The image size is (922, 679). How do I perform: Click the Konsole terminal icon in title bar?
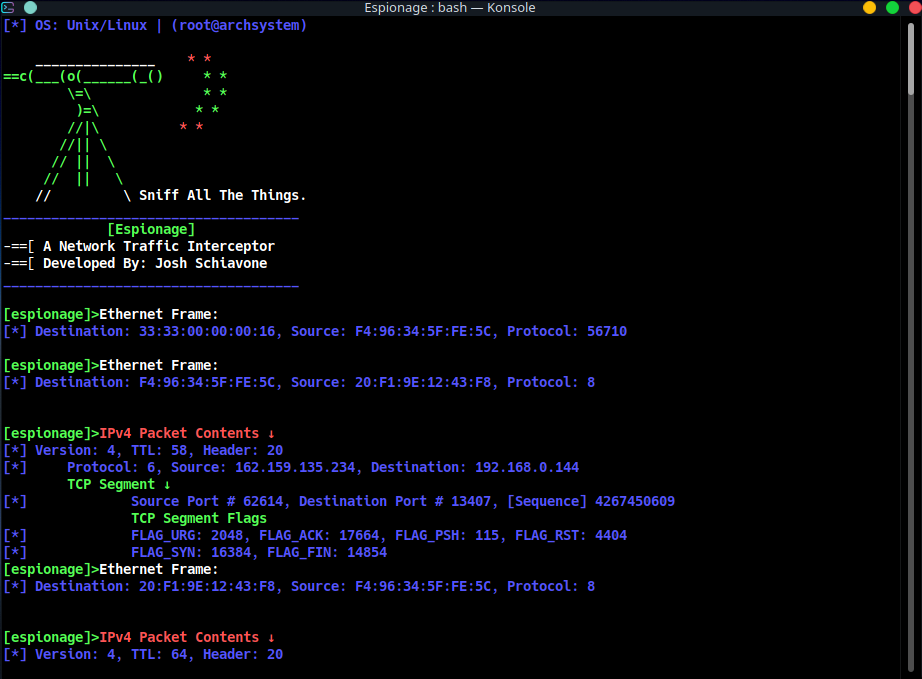coord(8,8)
